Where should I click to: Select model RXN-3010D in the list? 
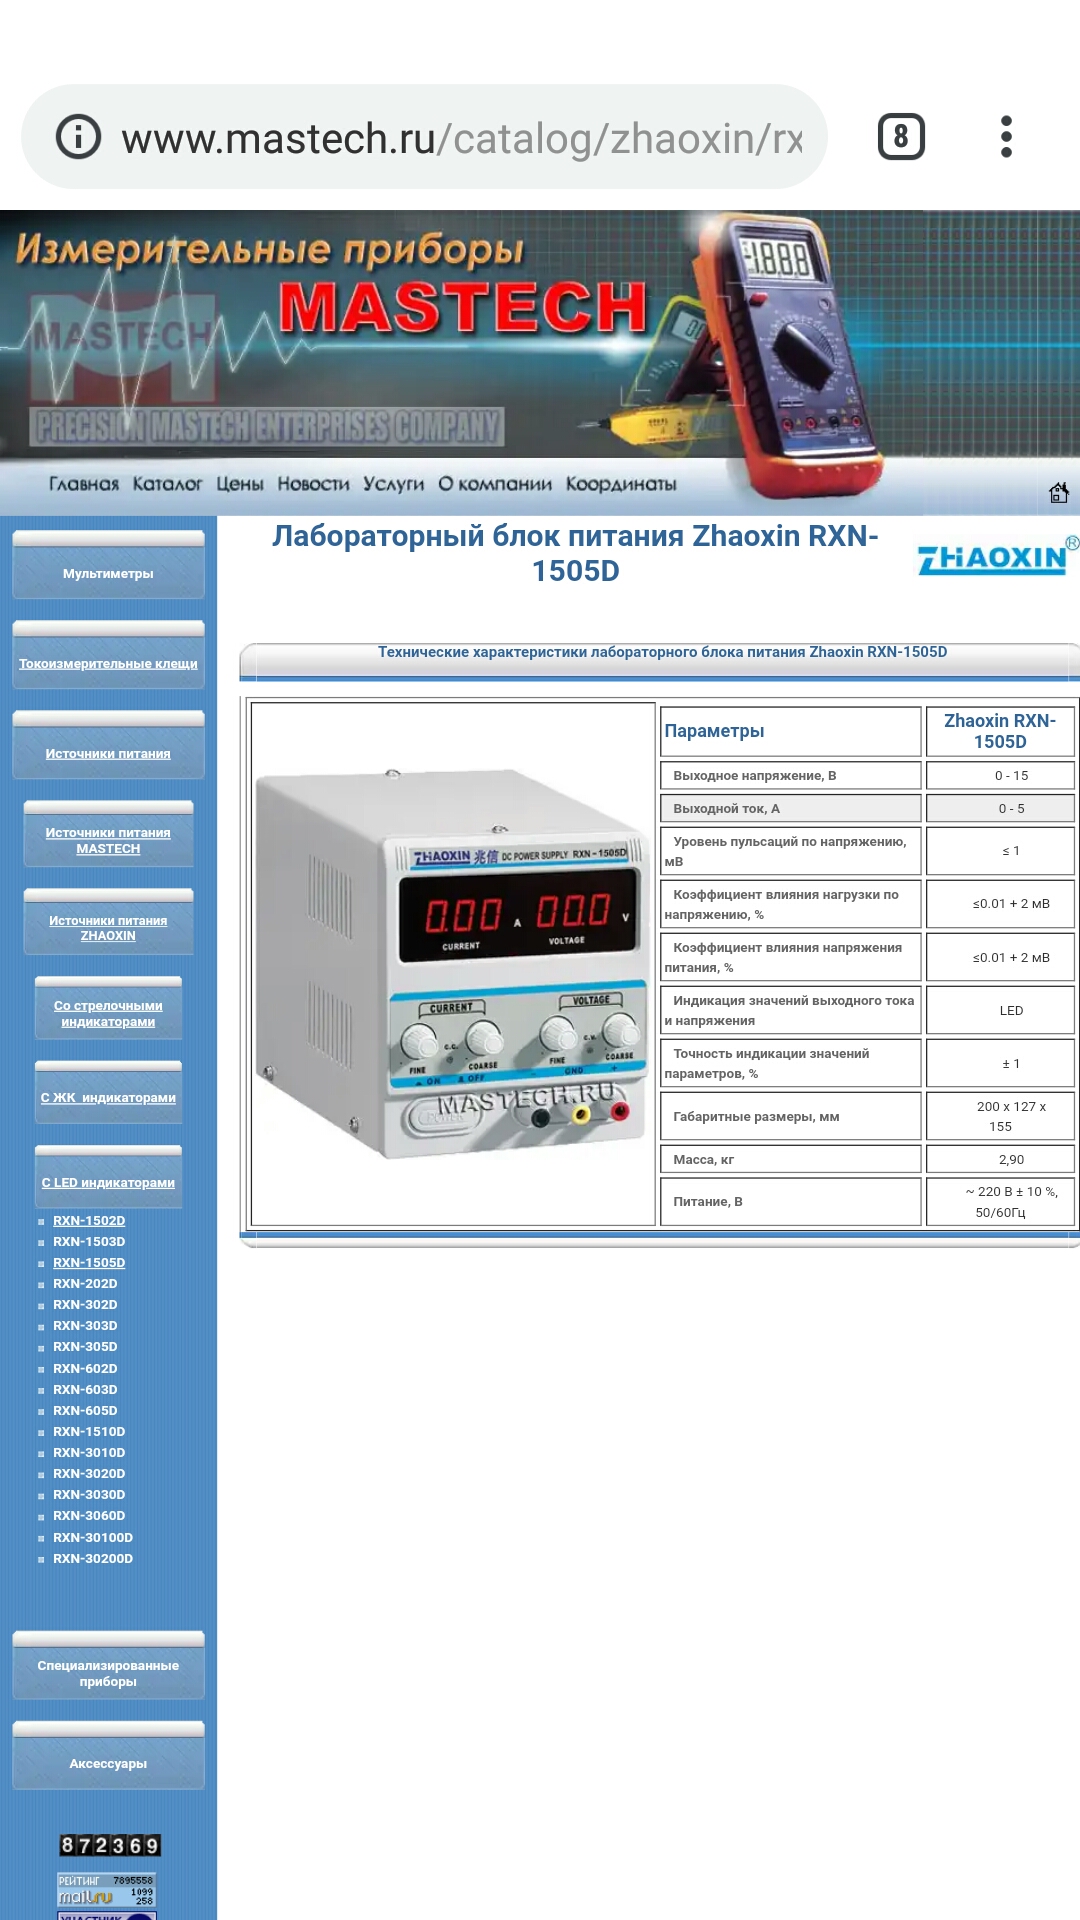coord(89,1452)
